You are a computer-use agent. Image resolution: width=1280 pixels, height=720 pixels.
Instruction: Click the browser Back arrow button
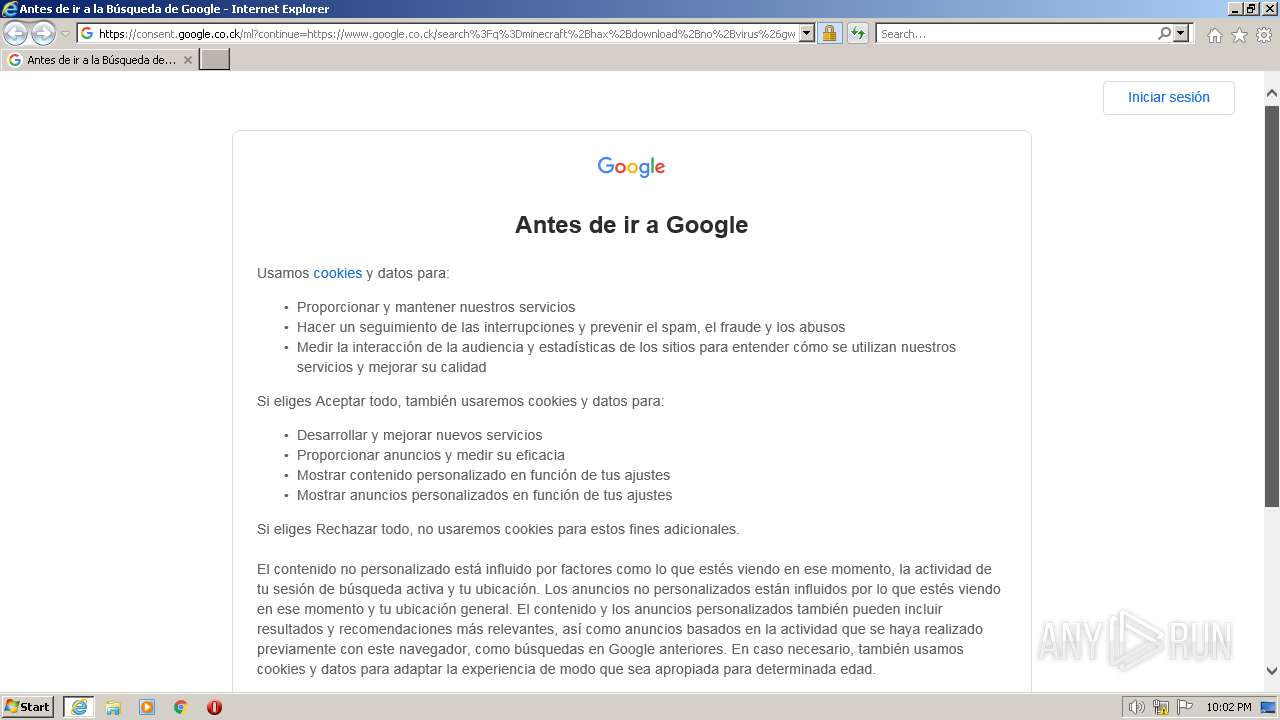click(x=15, y=34)
